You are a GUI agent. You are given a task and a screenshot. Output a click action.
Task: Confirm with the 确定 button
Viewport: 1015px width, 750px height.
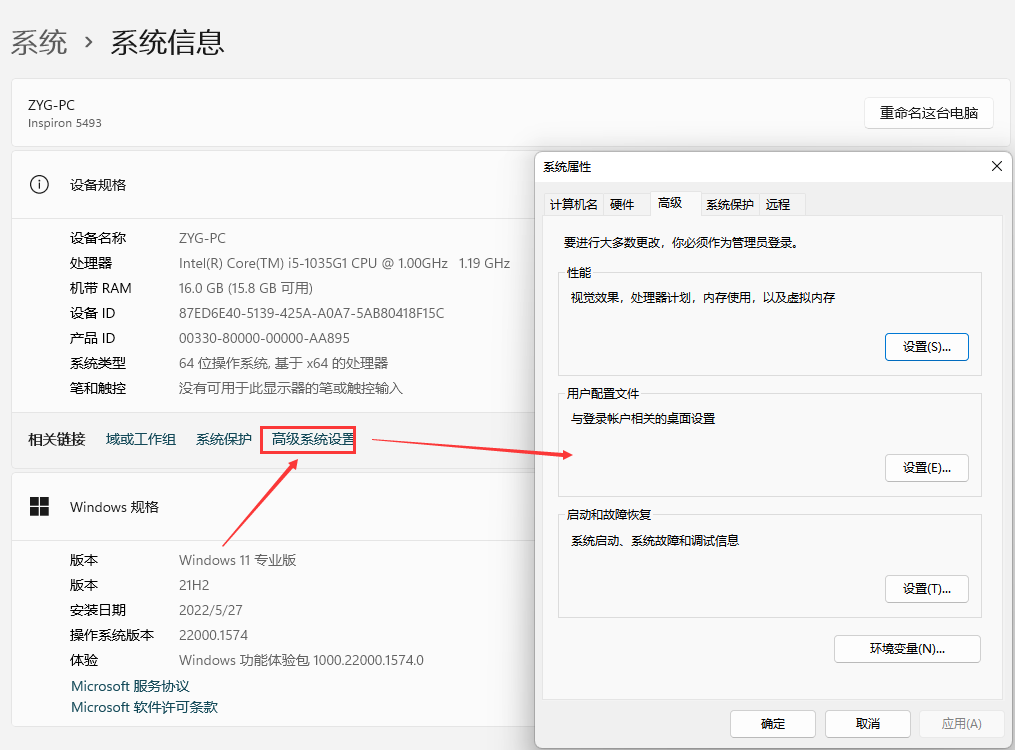(773, 723)
